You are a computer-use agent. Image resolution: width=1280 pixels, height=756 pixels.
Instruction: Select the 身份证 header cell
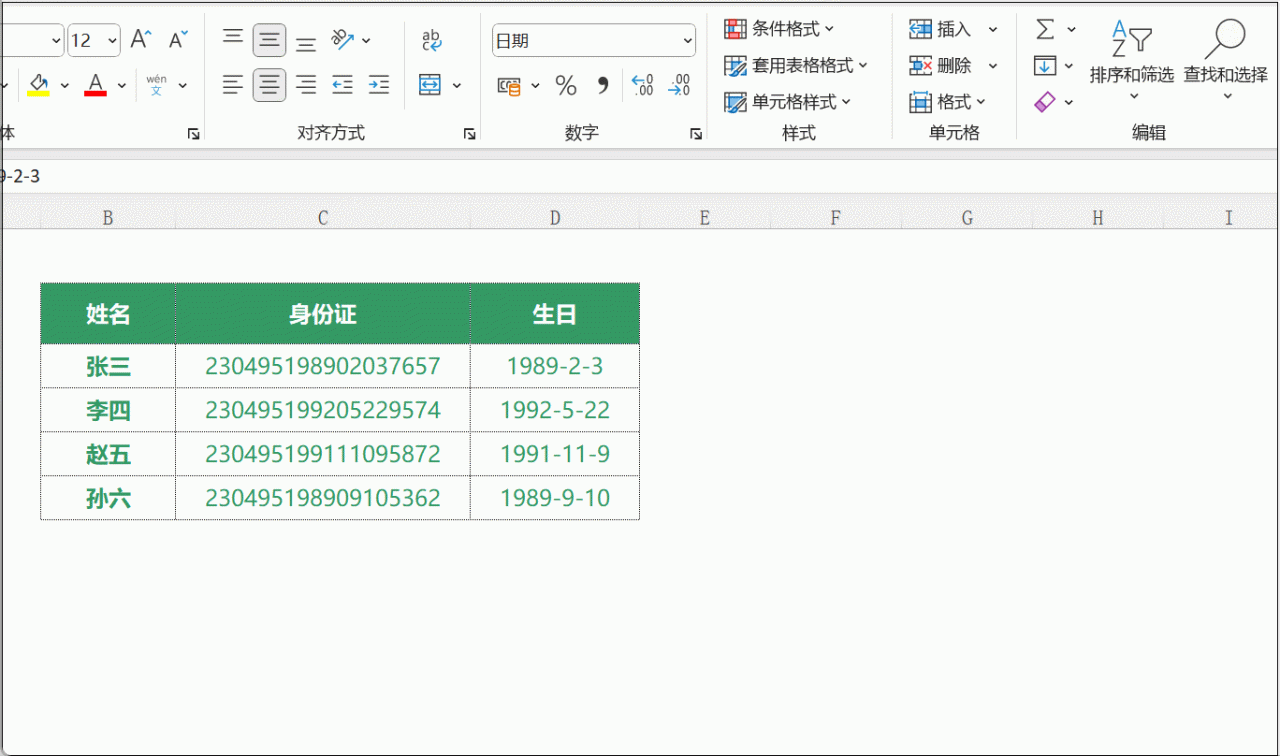tap(323, 314)
